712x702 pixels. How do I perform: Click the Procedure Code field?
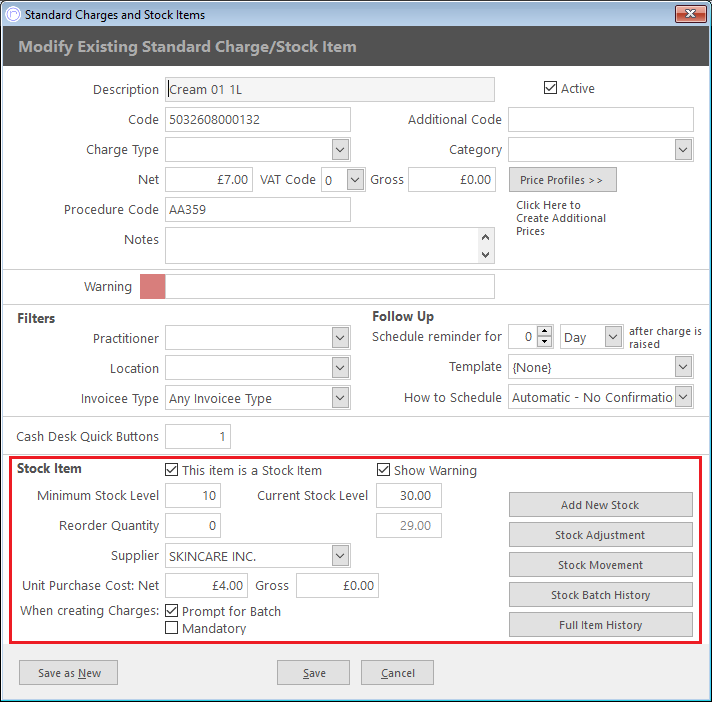point(258,209)
